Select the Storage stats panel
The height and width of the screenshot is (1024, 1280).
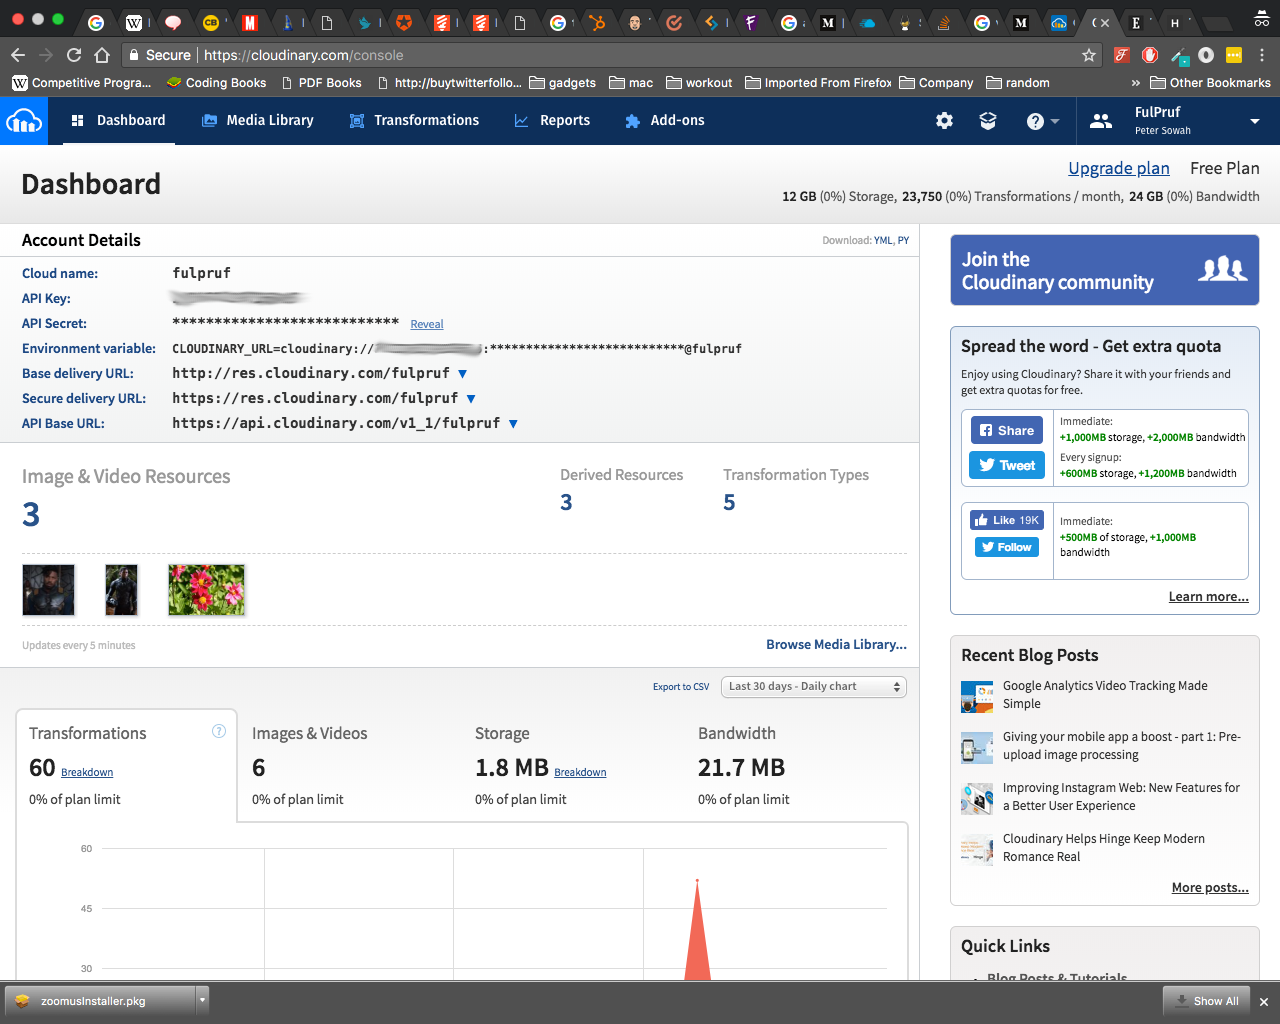(x=572, y=766)
